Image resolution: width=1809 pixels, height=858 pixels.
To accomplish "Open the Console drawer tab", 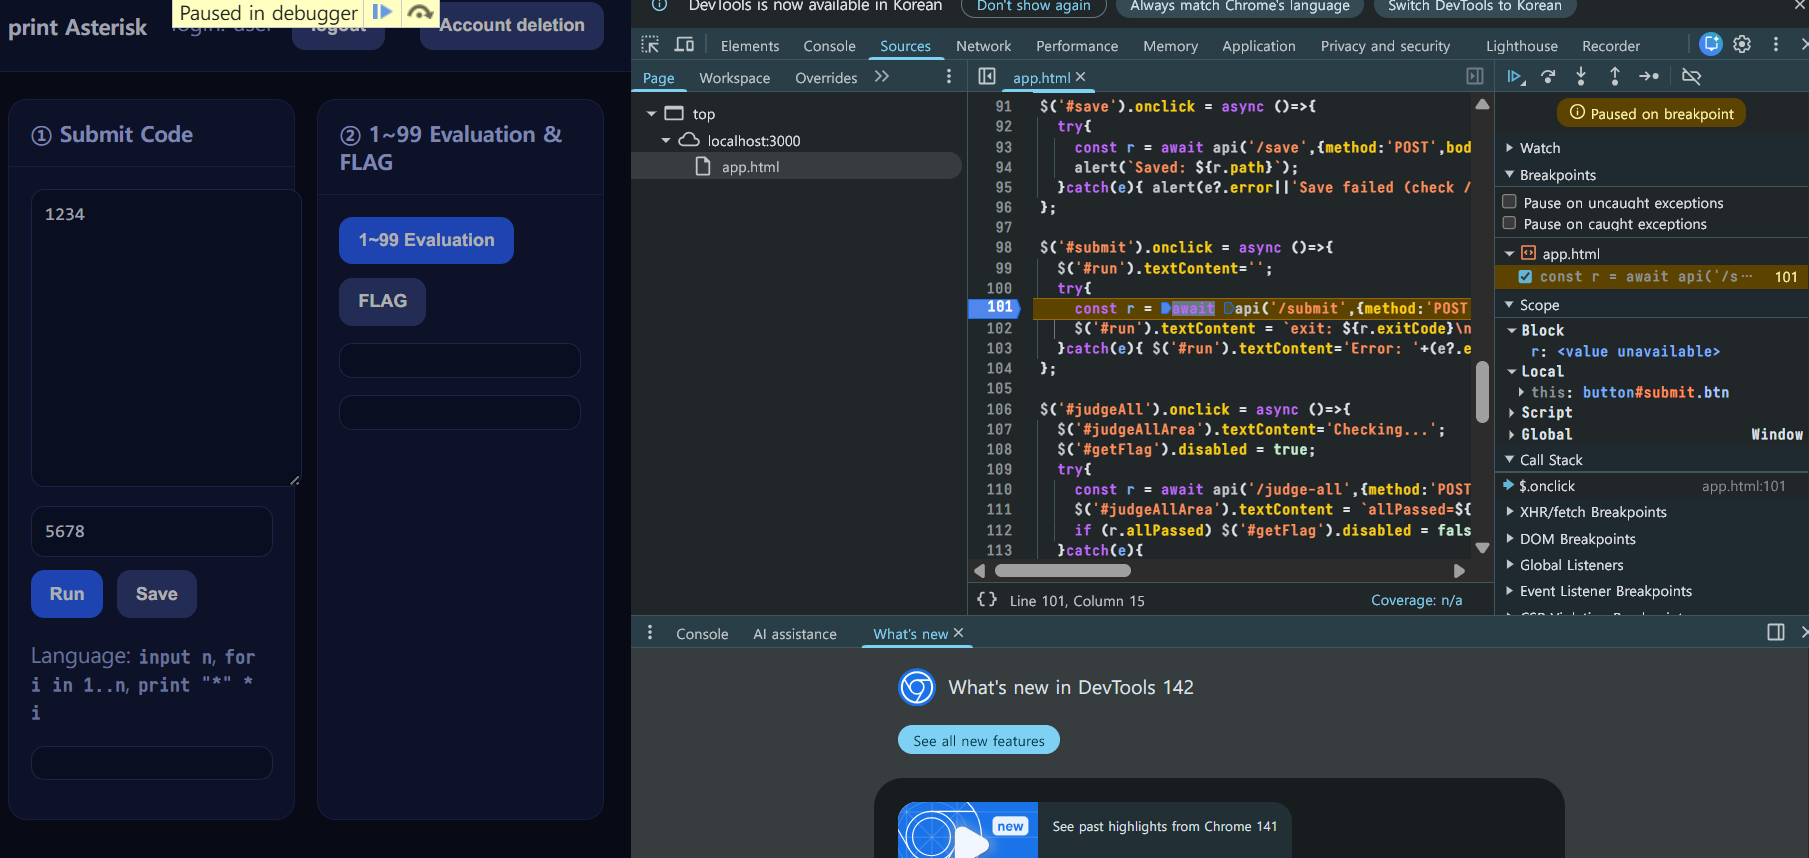I will click(702, 634).
